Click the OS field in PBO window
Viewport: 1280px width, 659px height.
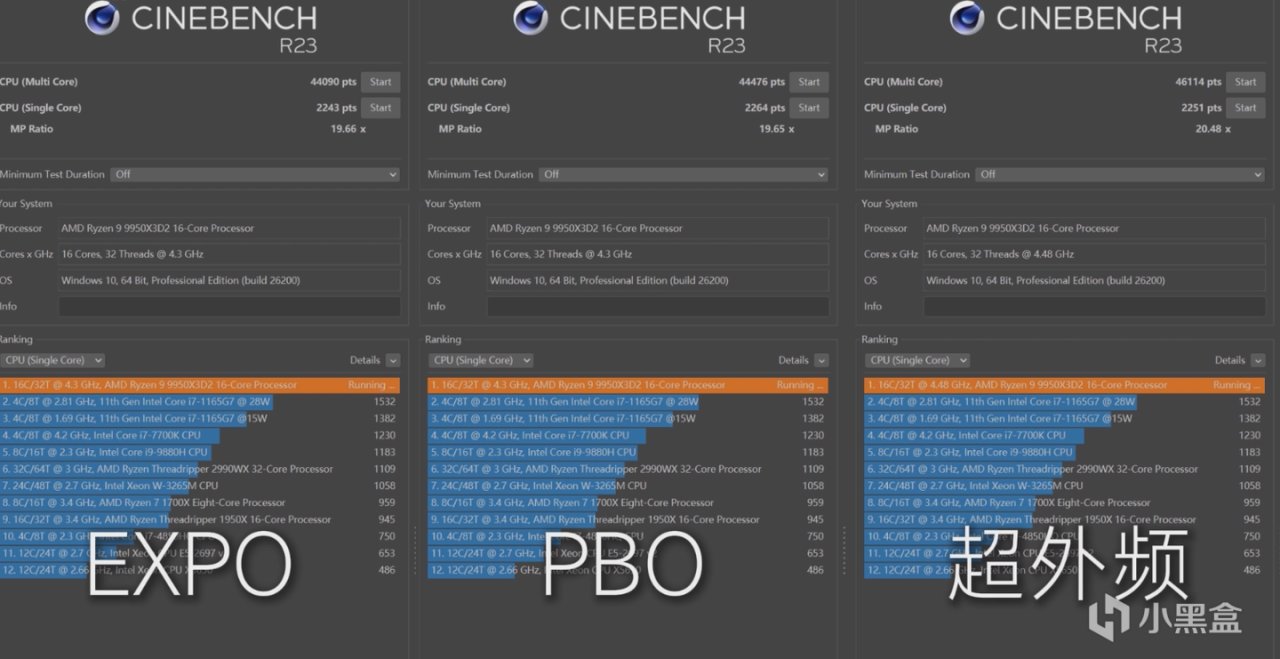(657, 280)
